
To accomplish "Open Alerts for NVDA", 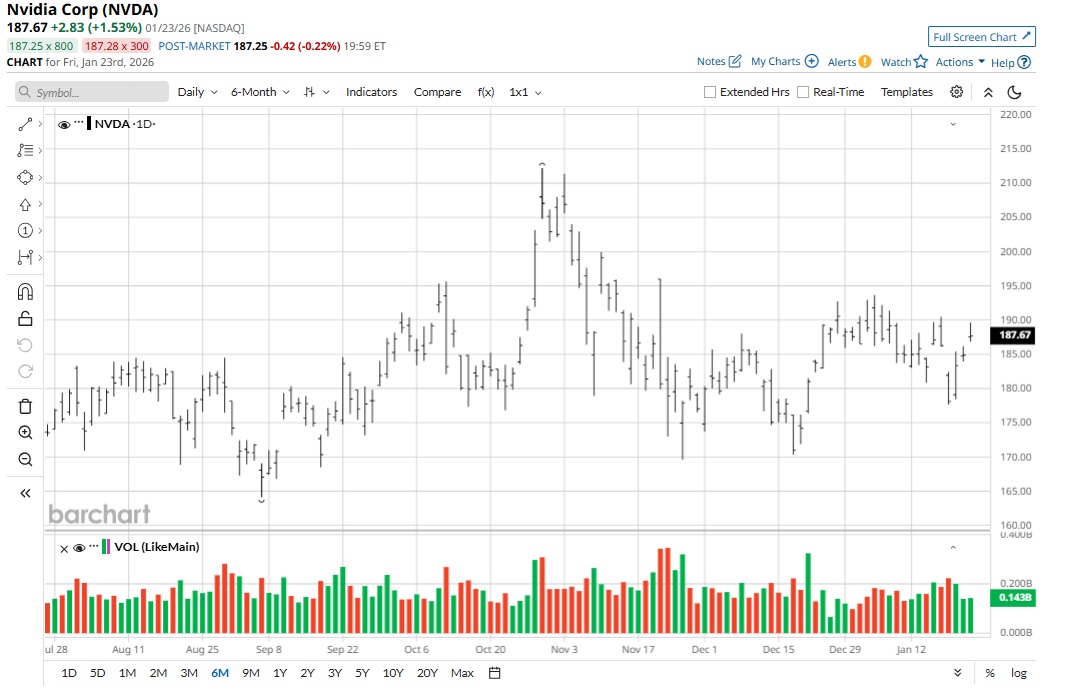I will [850, 61].
